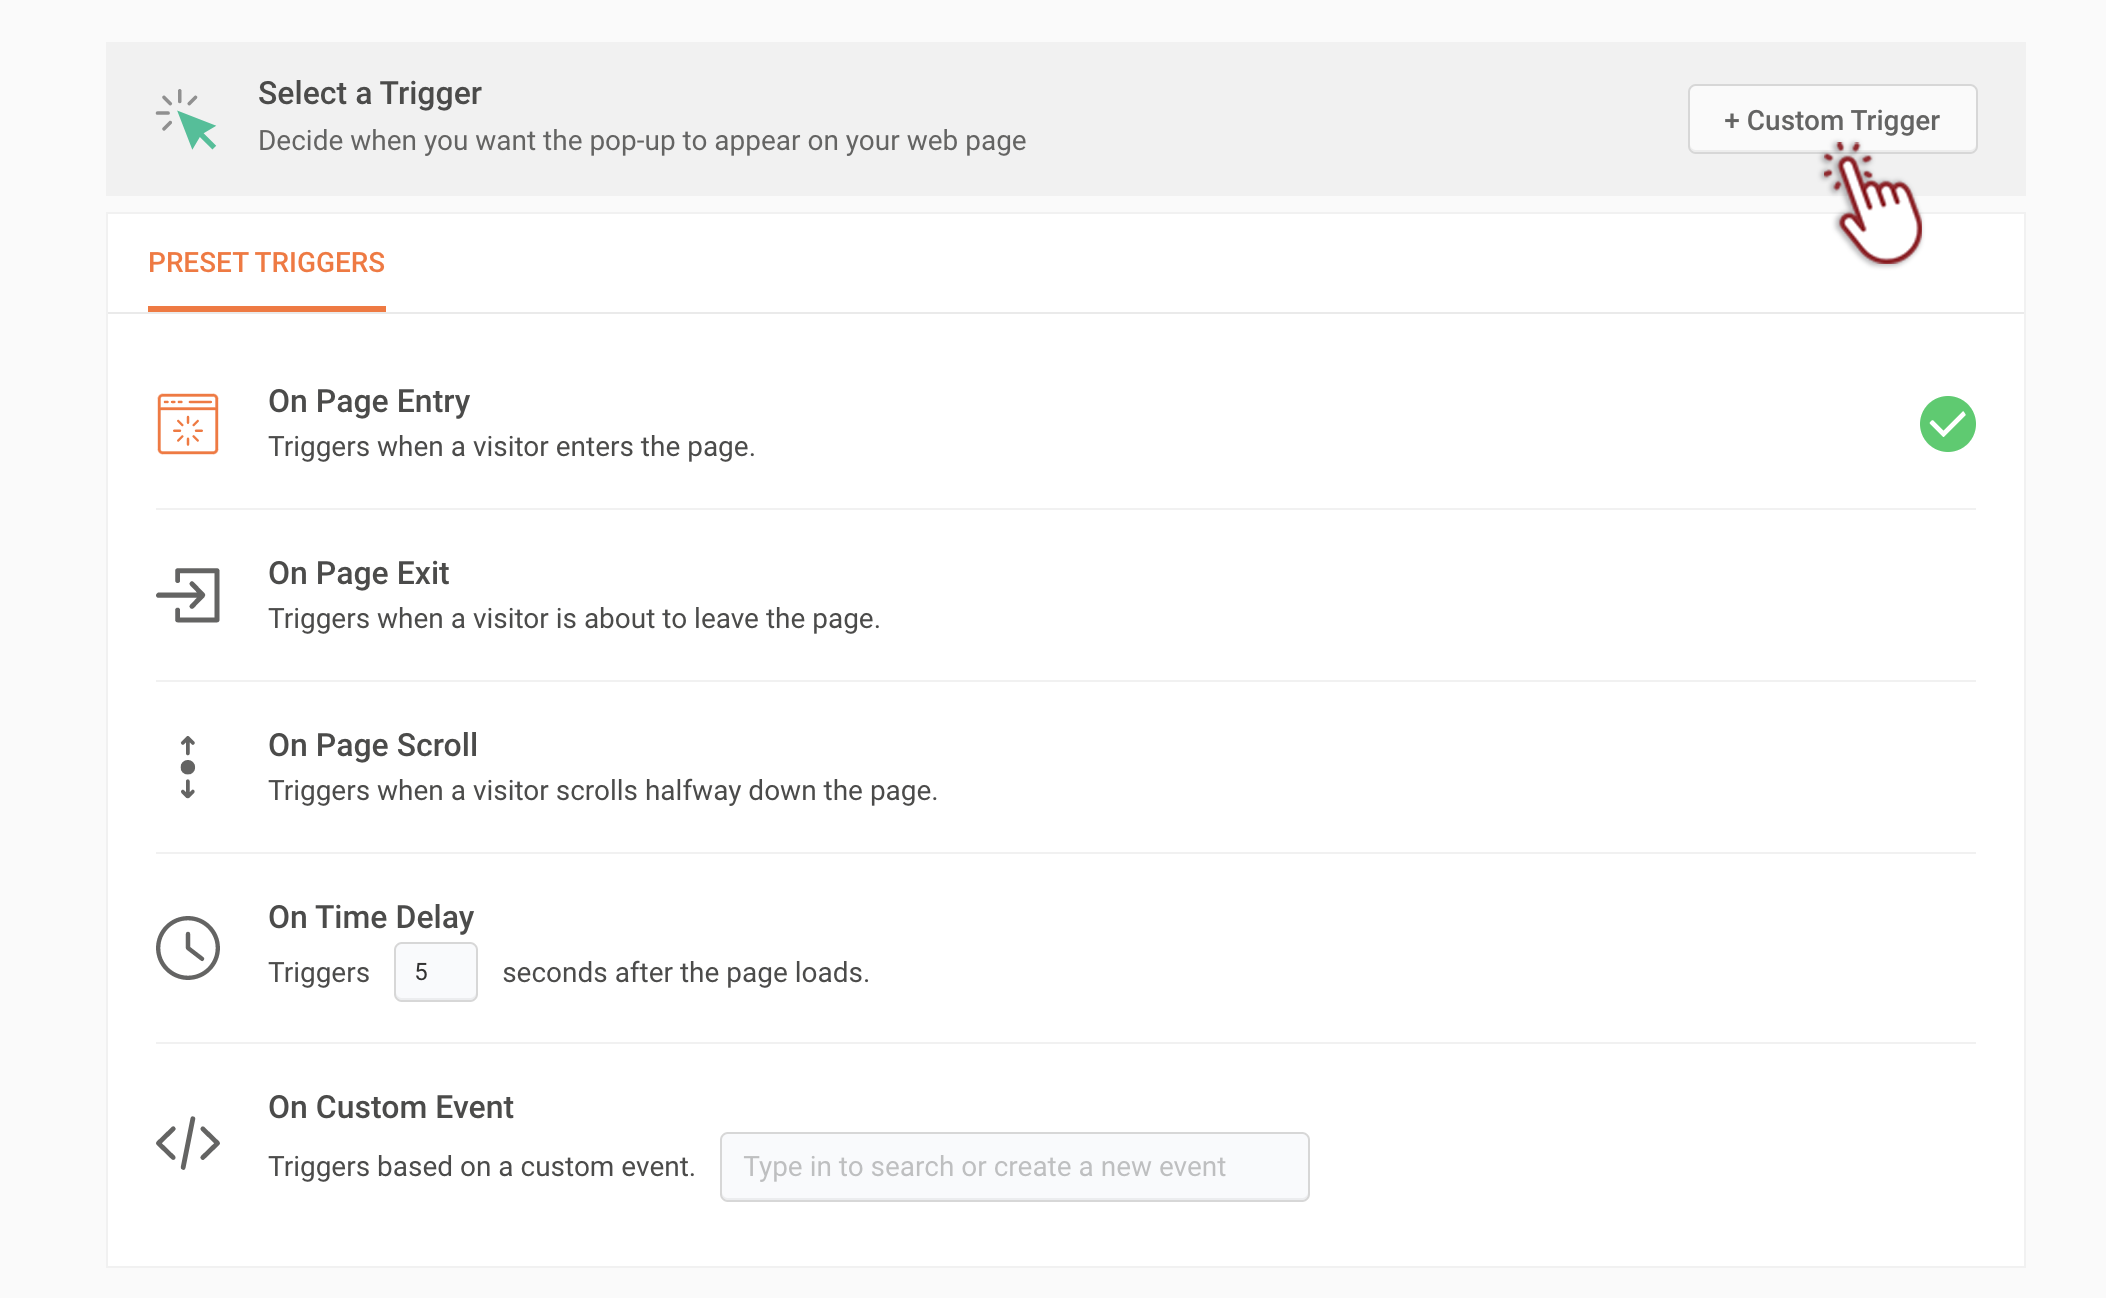Click 'Triggers when a visitor is about to leave' text
Image resolution: width=2106 pixels, height=1298 pixels.
pyautogui.click(x=573, y=618)
